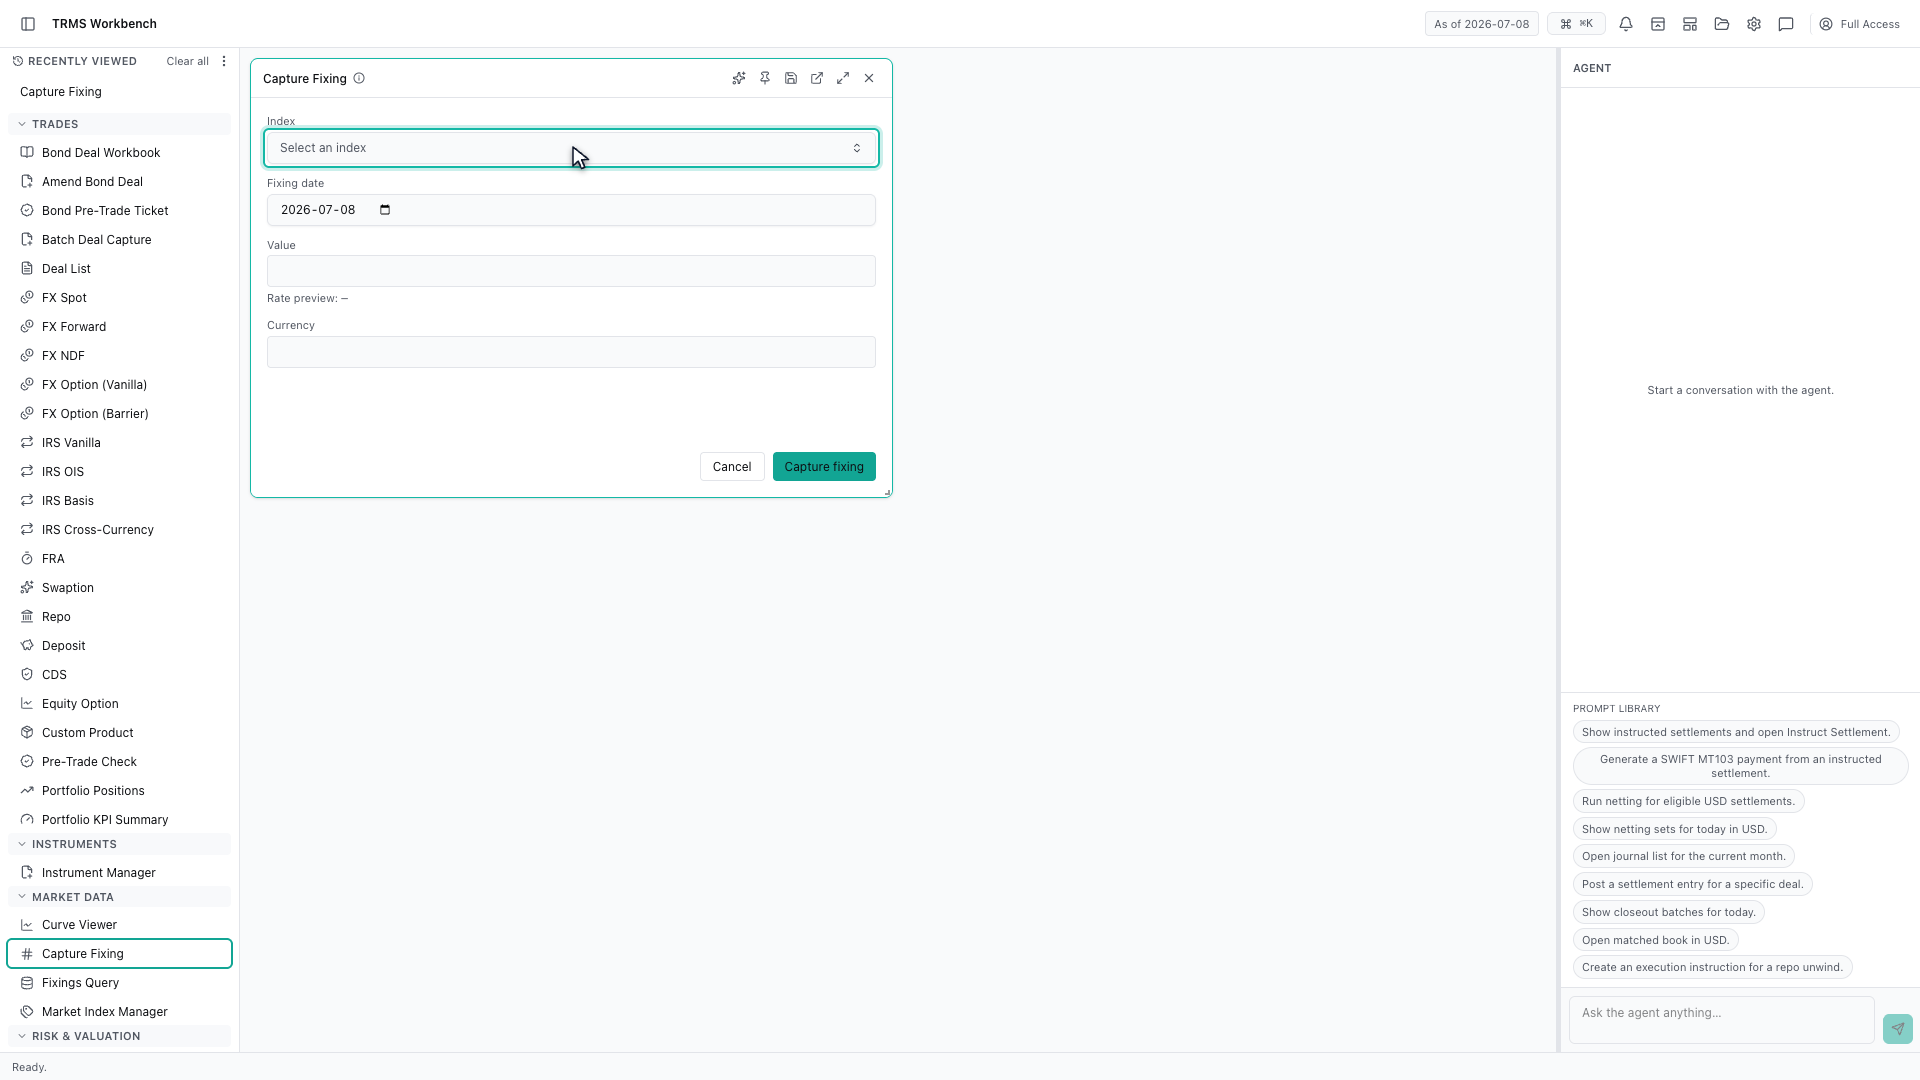Open FX Option (Barrier)
The width and height of the screenshot is (1920, 1080).
click(x=119, y=414)
